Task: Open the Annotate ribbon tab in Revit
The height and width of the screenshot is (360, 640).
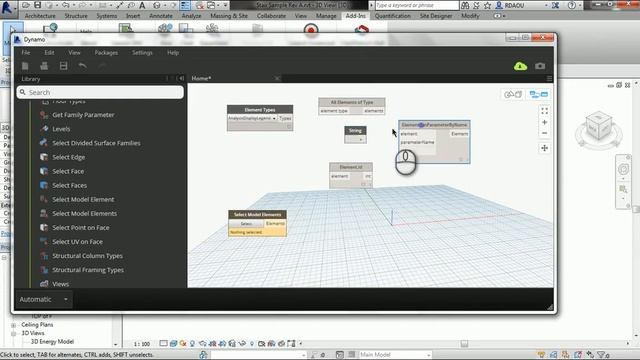Action: click(x=161, y=16)
